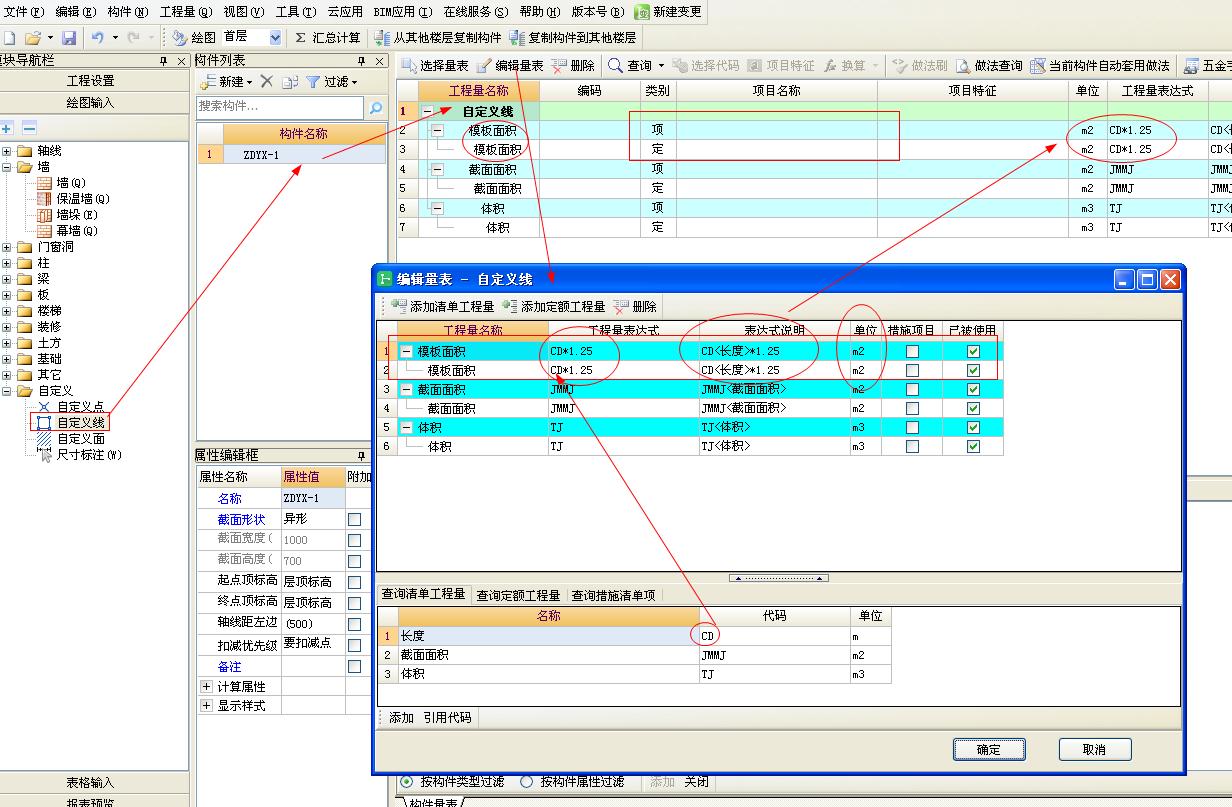Click 选择量表 toolbar item
This screenshot has height=807, width=1232.
click(x=435, y=66)
